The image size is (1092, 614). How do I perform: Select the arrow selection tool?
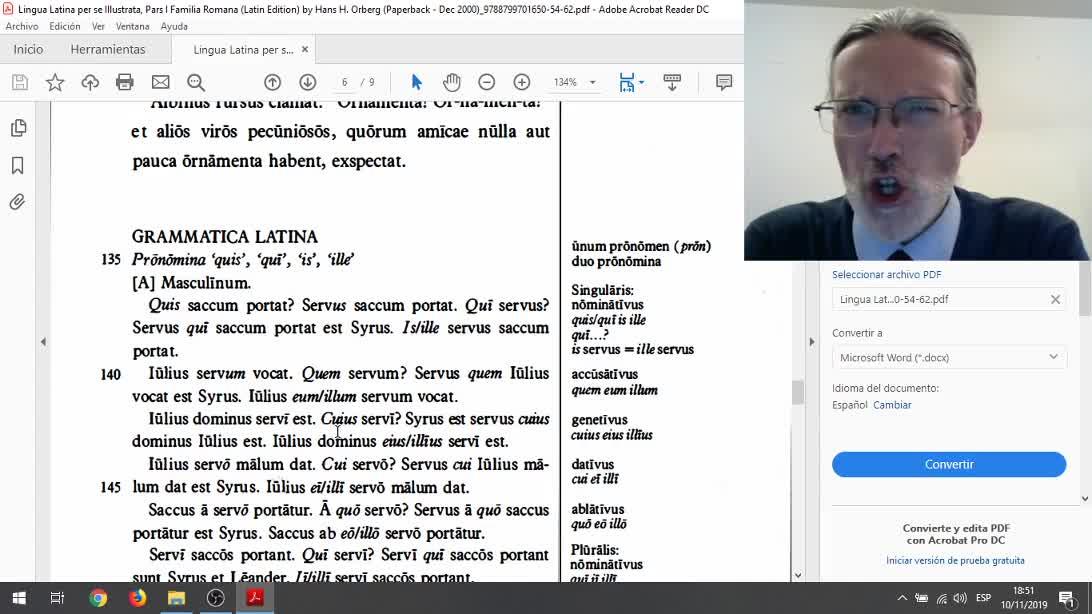coord(416,82)
